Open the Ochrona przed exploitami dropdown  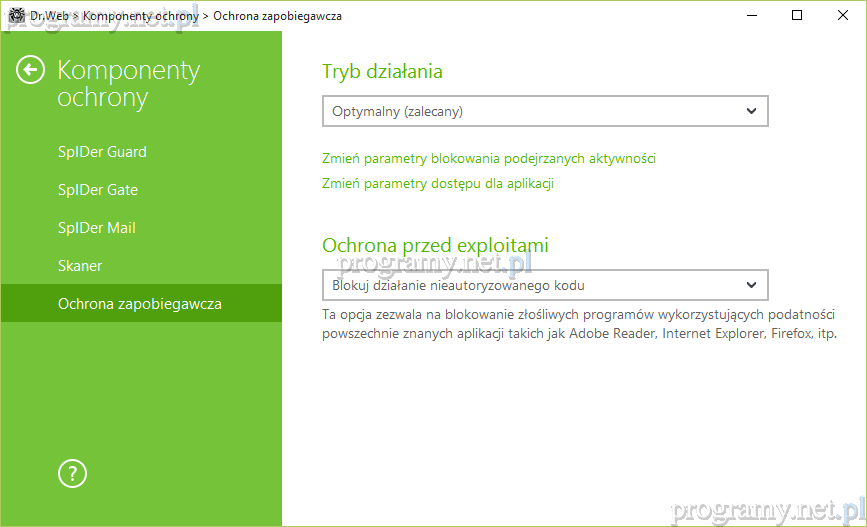click(545, 285)
